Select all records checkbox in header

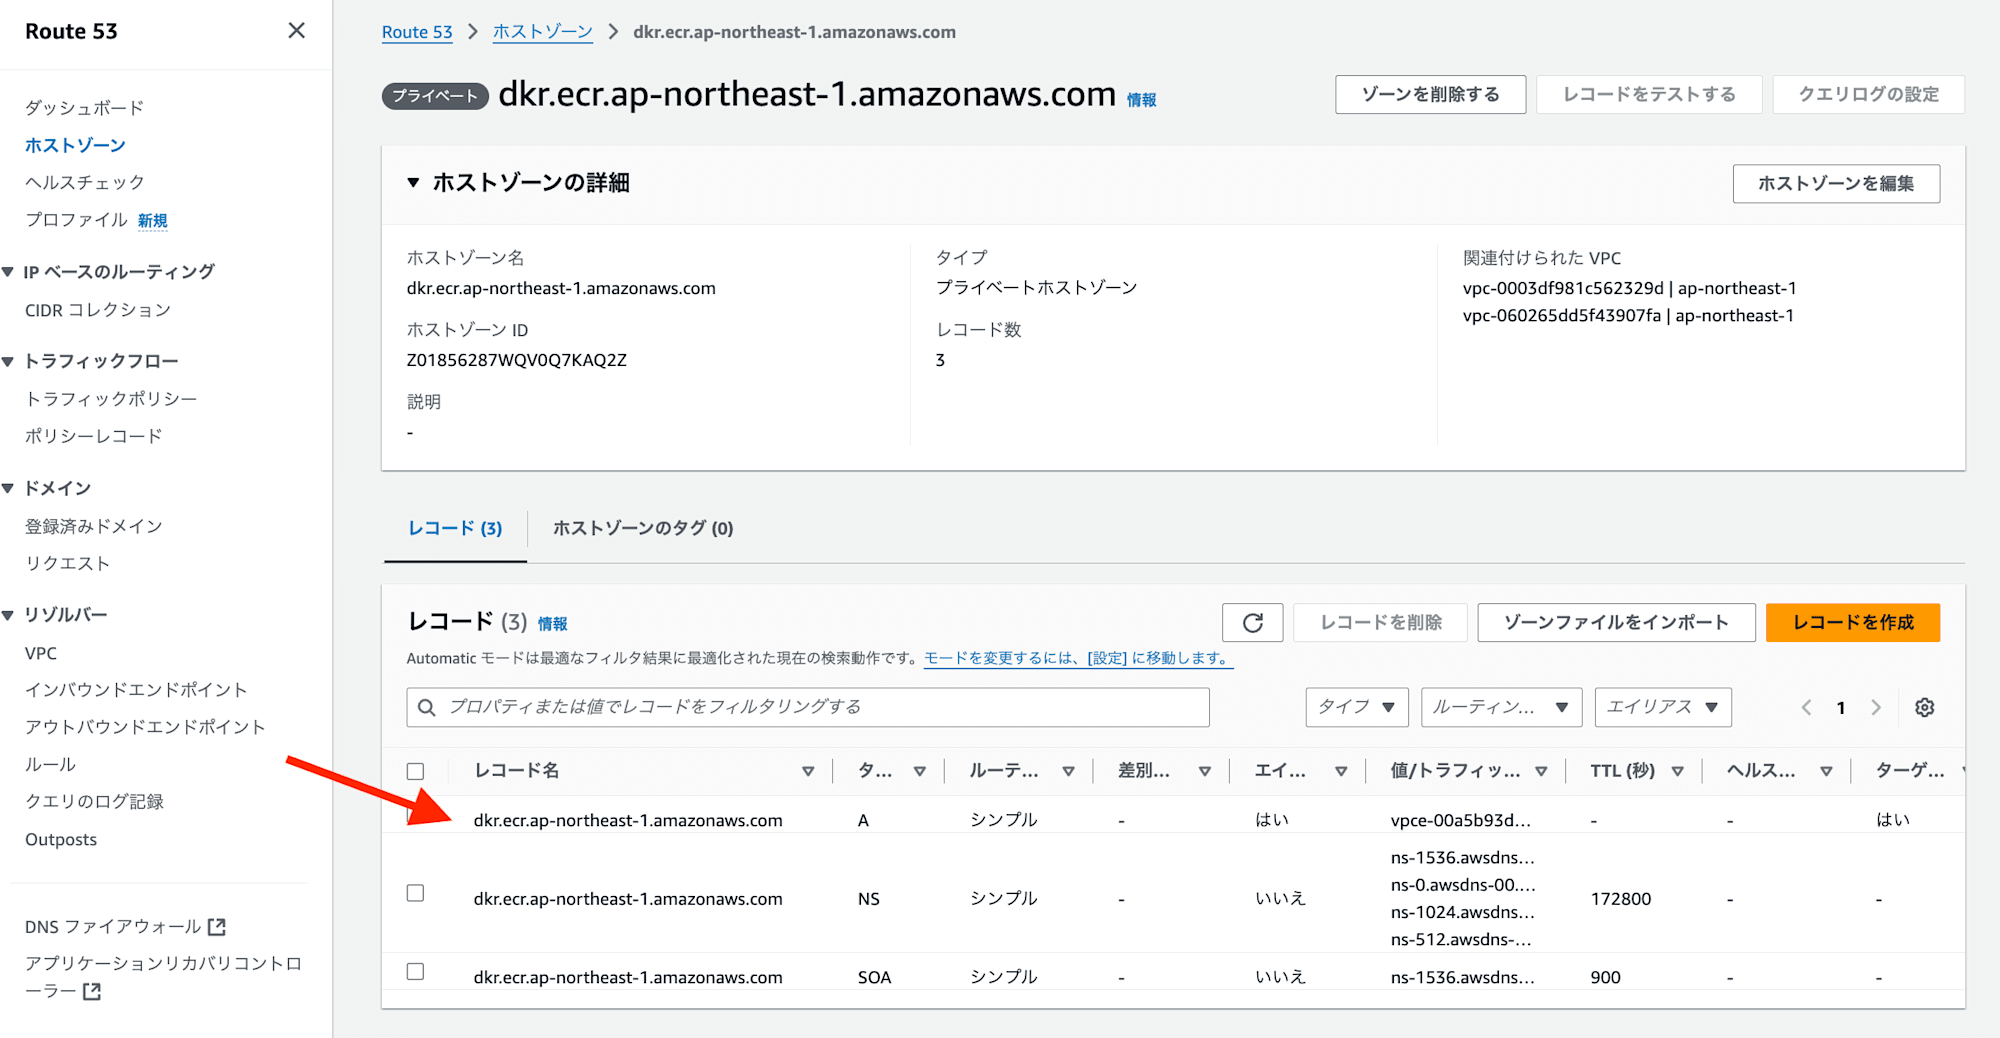[x=415, y=771]
